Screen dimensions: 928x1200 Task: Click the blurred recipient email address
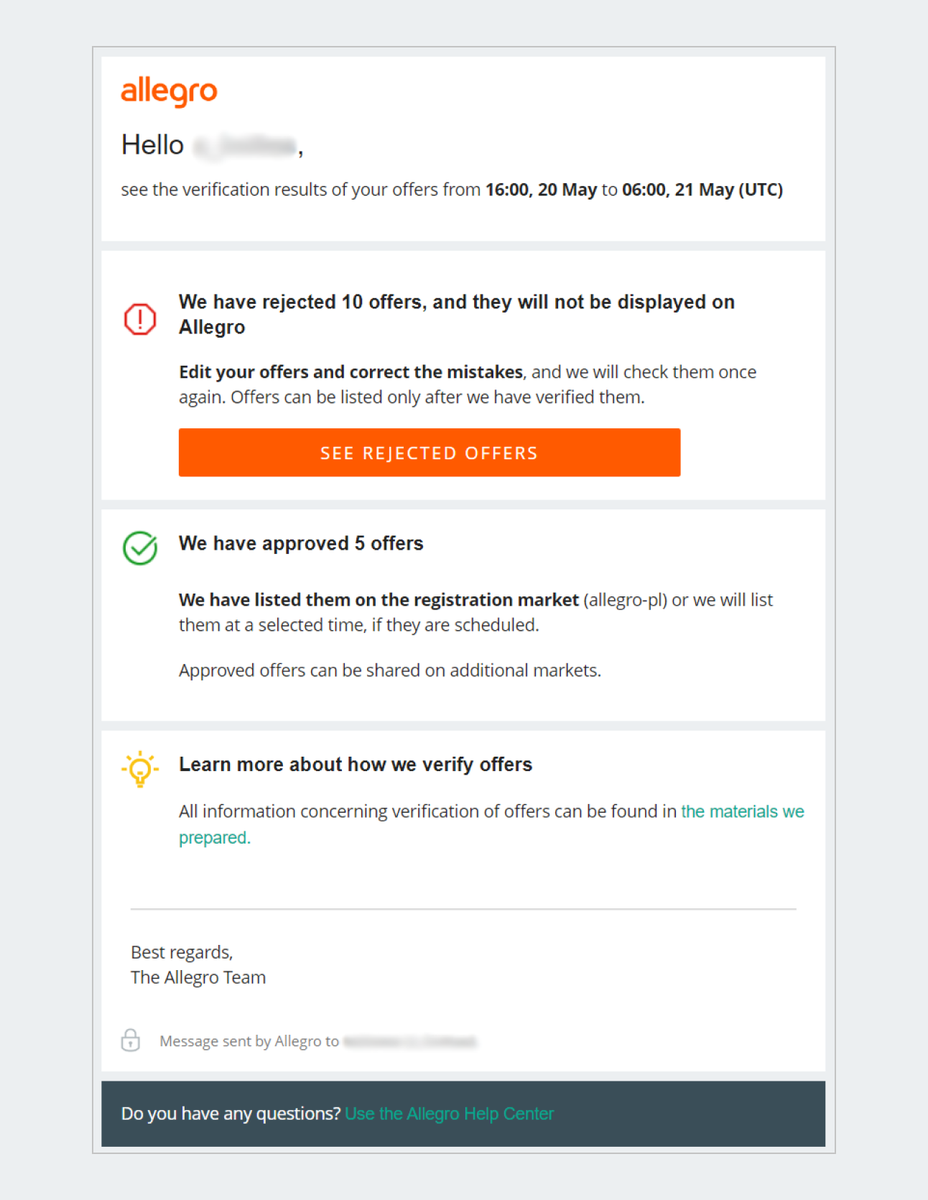409,1042
